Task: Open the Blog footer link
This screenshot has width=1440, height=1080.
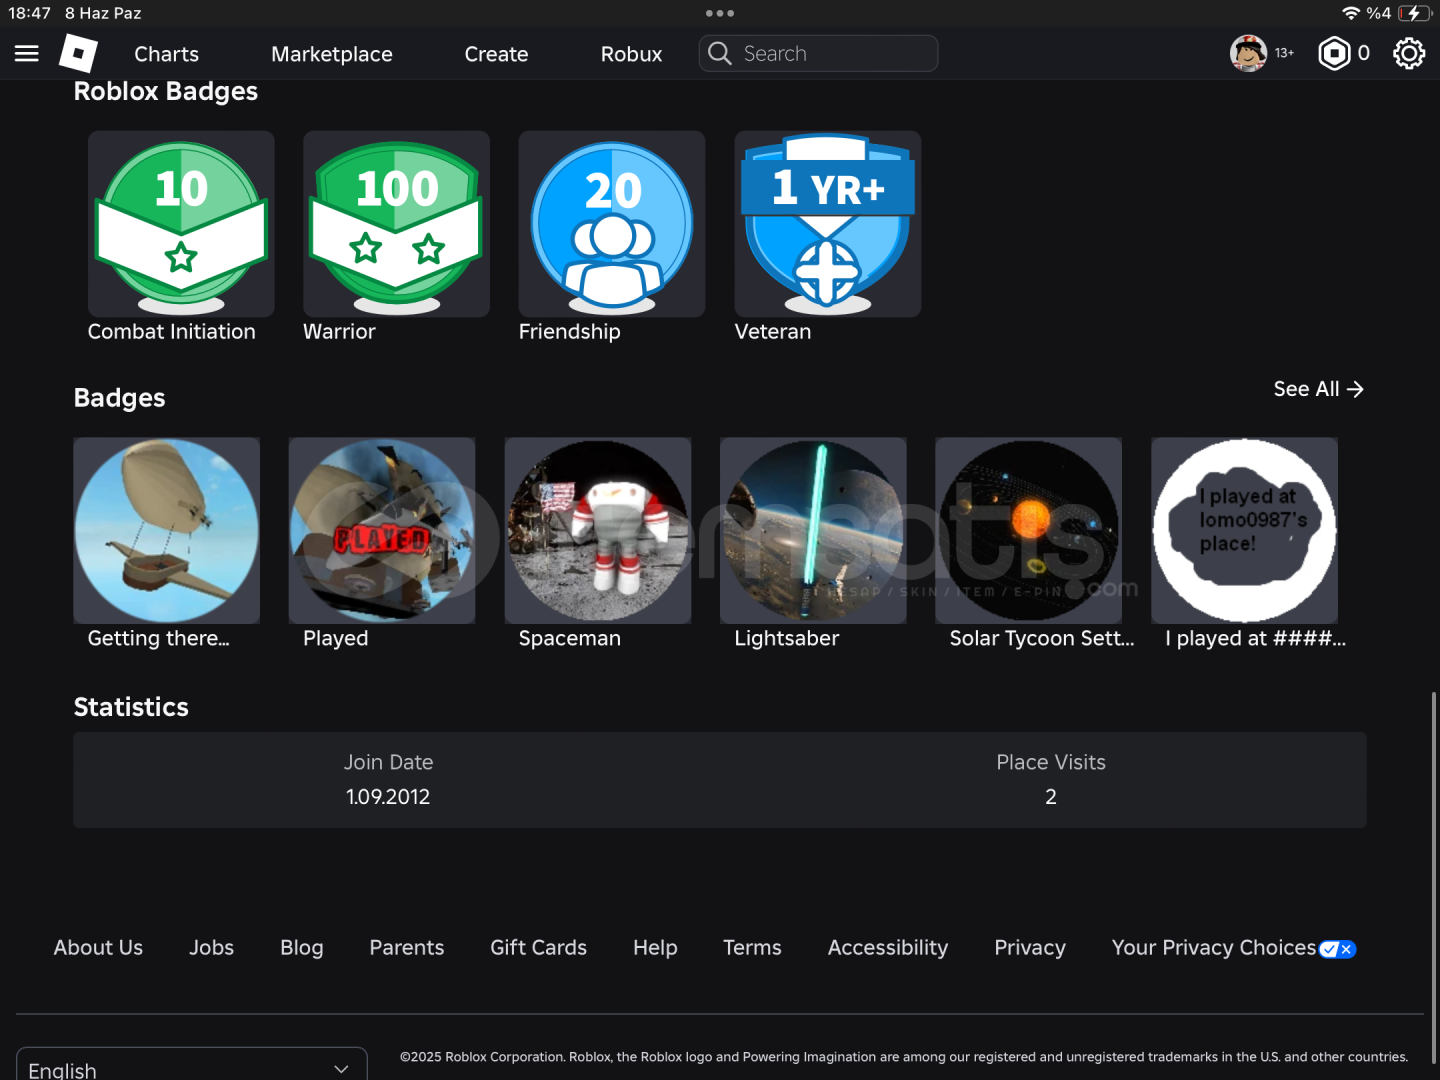Action: tap(301, 948)
